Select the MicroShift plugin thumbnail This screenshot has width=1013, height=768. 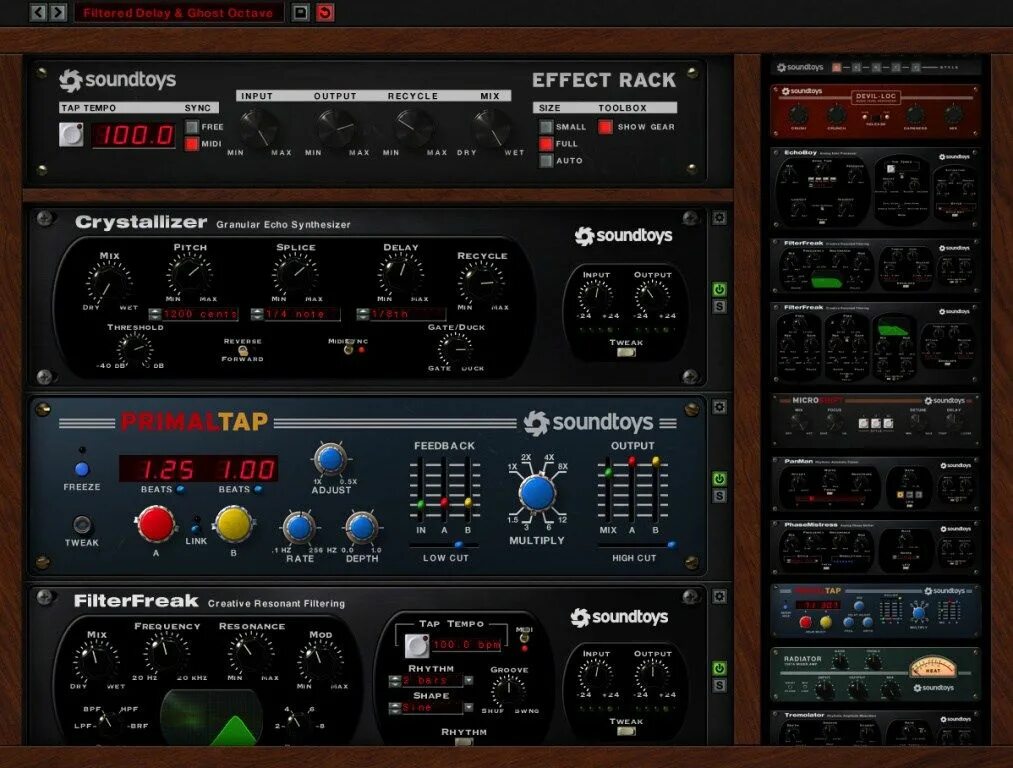tap(875, 420)
